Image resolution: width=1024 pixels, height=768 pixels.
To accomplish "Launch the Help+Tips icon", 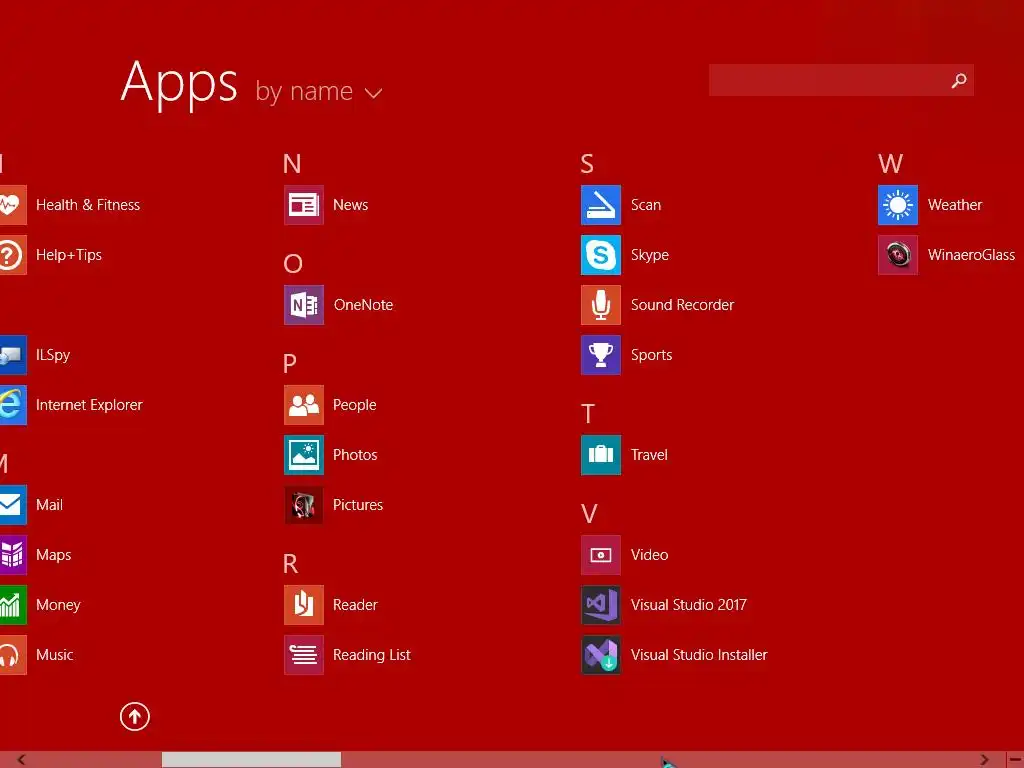I will pyautogui.click(x=13, y=255).
